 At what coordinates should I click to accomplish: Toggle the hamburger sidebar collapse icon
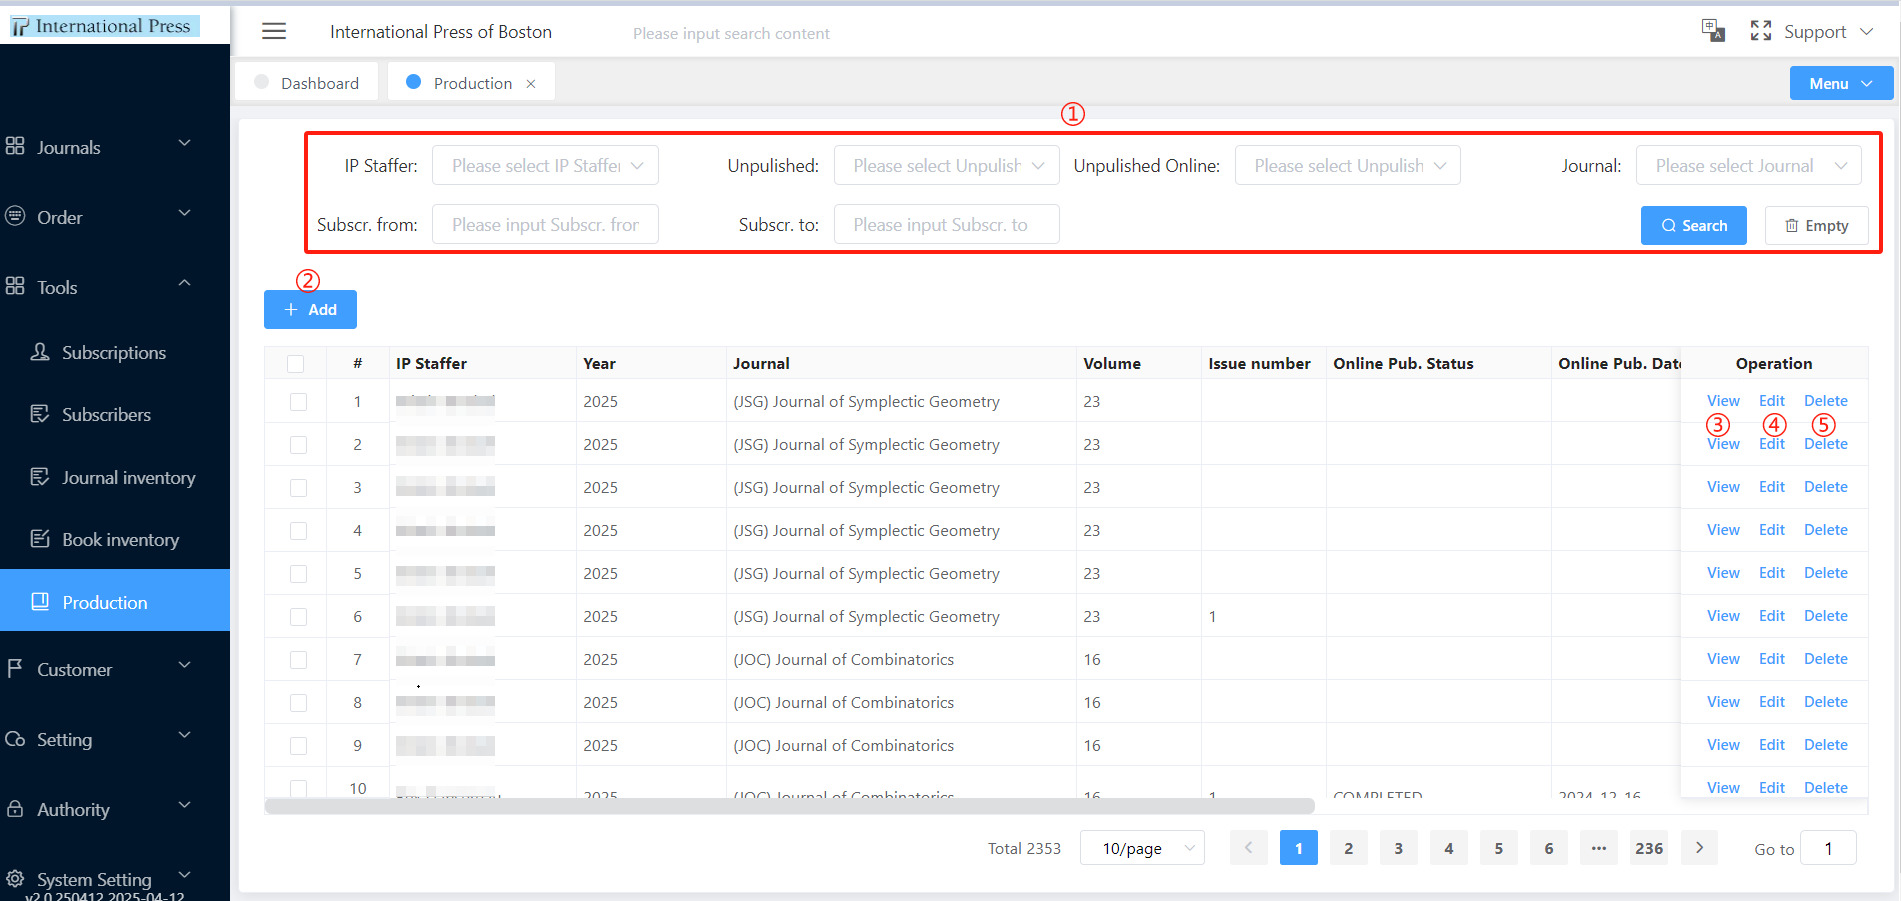[274, 32]
